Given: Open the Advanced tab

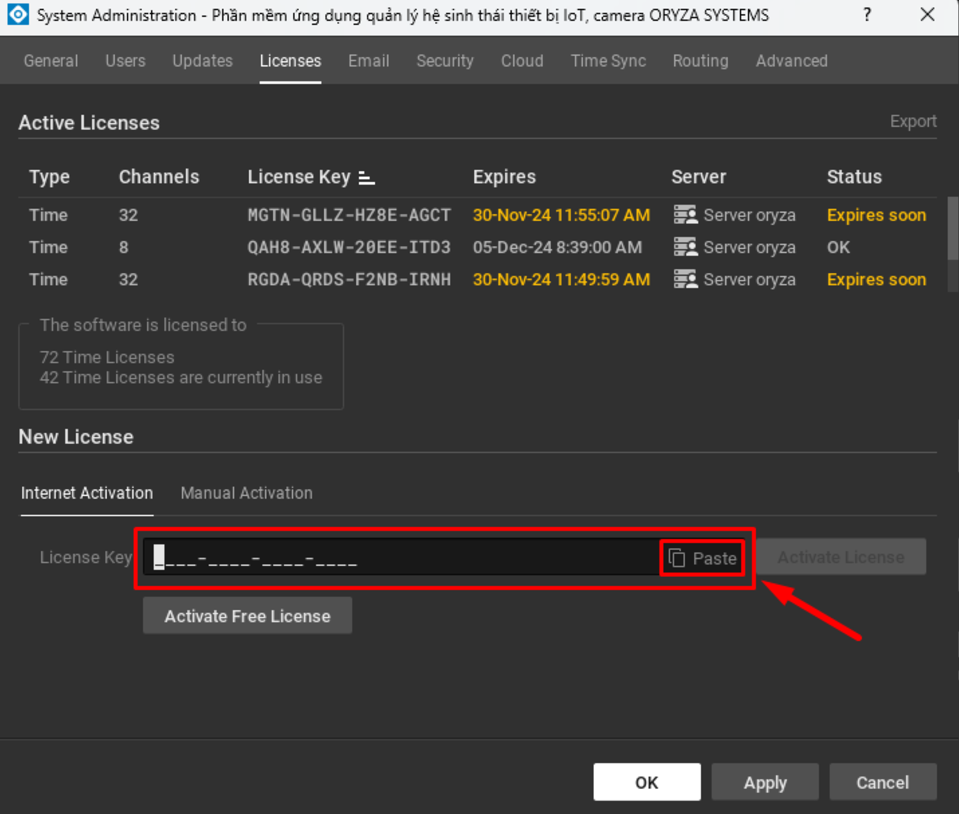Looking at the screenshot, I should [792, 61].
